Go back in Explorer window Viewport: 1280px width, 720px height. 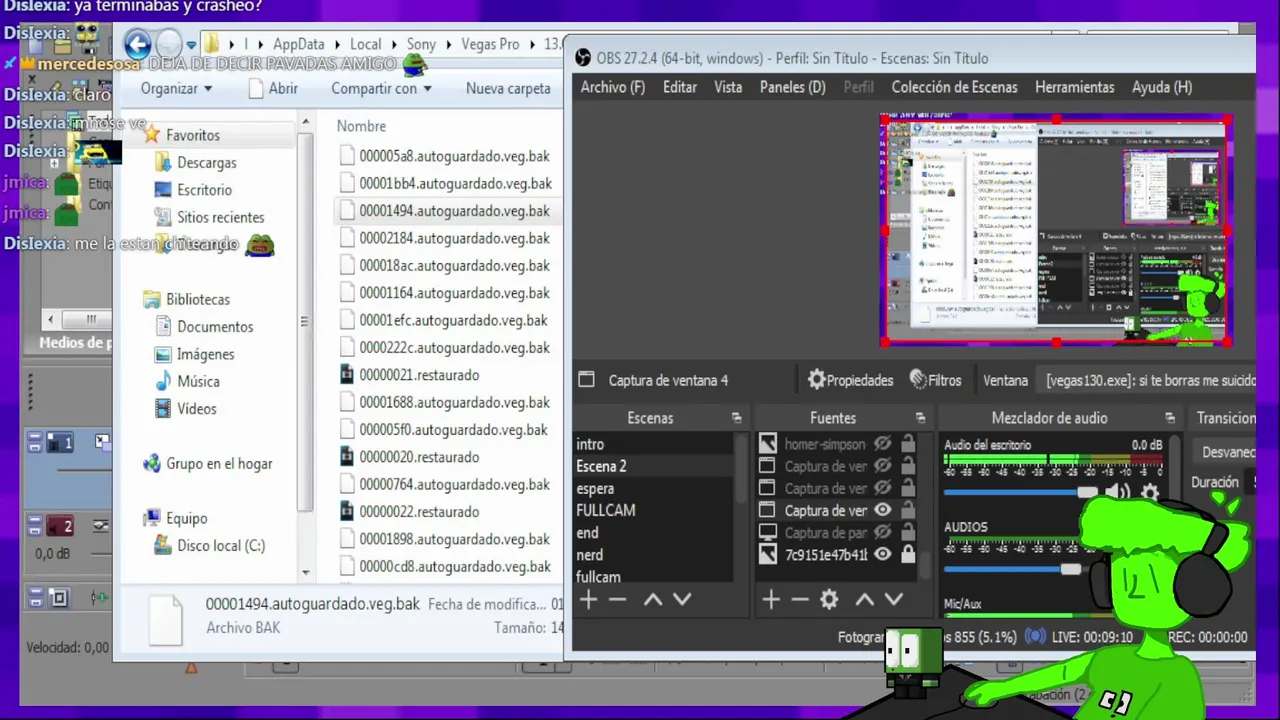click(138, 44)
